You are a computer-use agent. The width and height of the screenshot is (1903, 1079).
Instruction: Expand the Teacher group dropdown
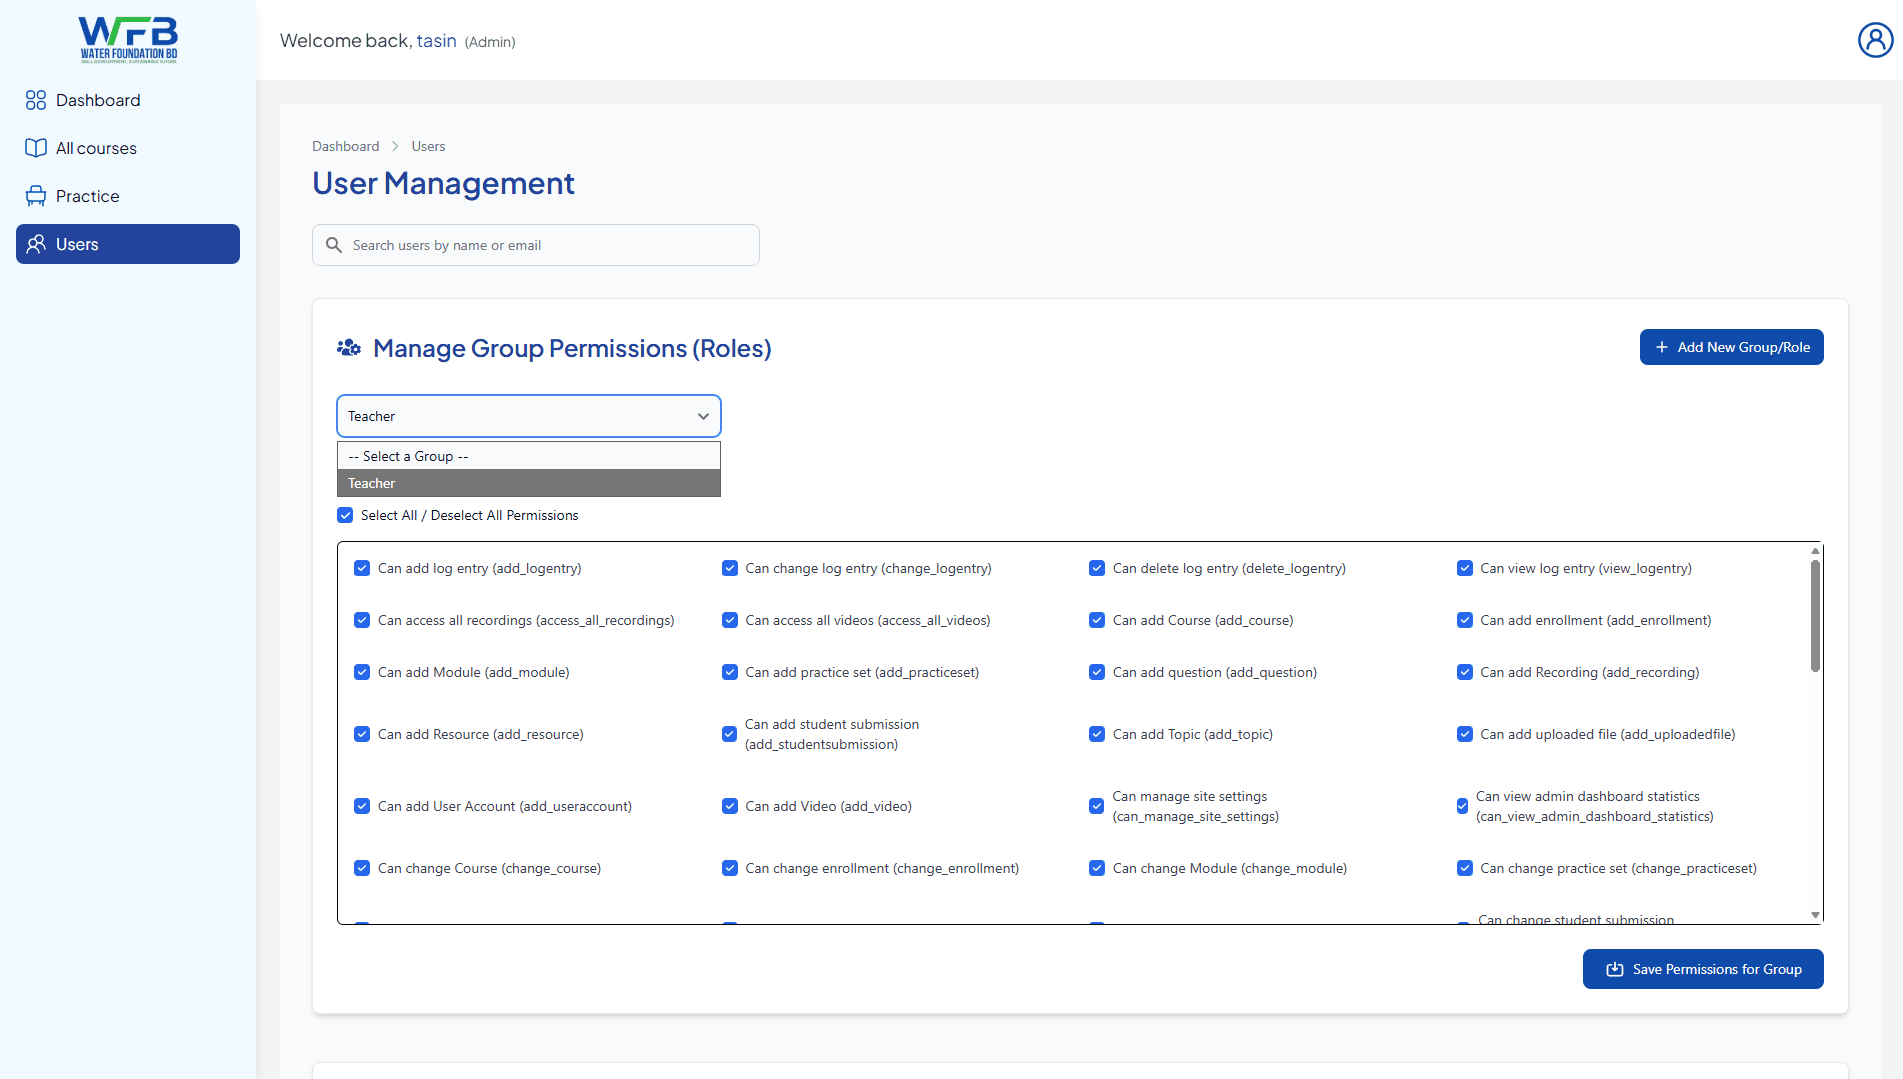click(529, 416)
